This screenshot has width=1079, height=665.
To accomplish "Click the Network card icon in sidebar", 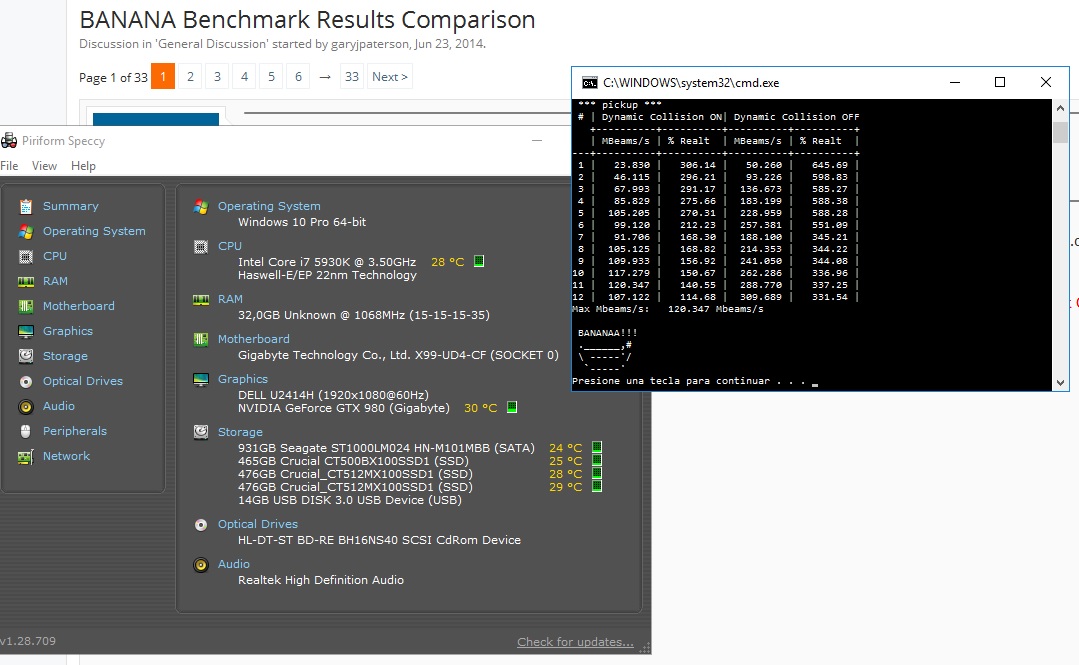I will tap(25, 457).
